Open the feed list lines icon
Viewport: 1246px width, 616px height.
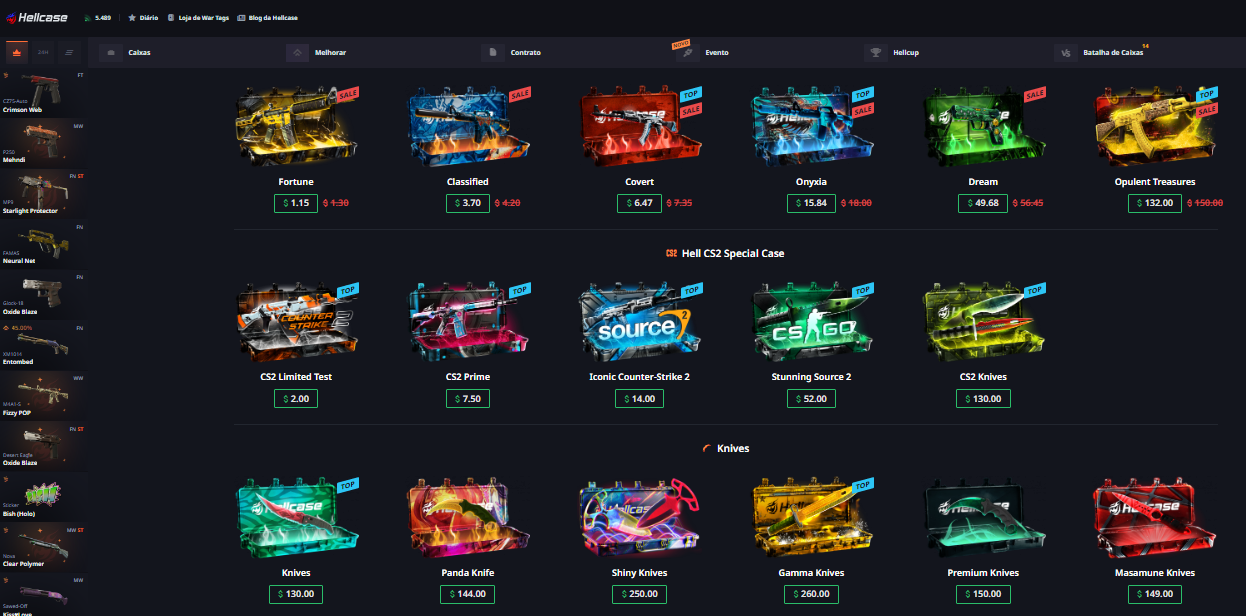69,51
